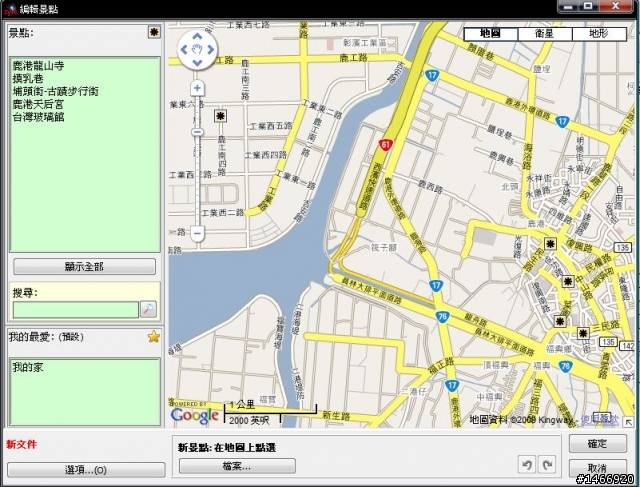Pan map up with top arrow
The width and height of the screenshot is (640, 487).
pos(197,36)
